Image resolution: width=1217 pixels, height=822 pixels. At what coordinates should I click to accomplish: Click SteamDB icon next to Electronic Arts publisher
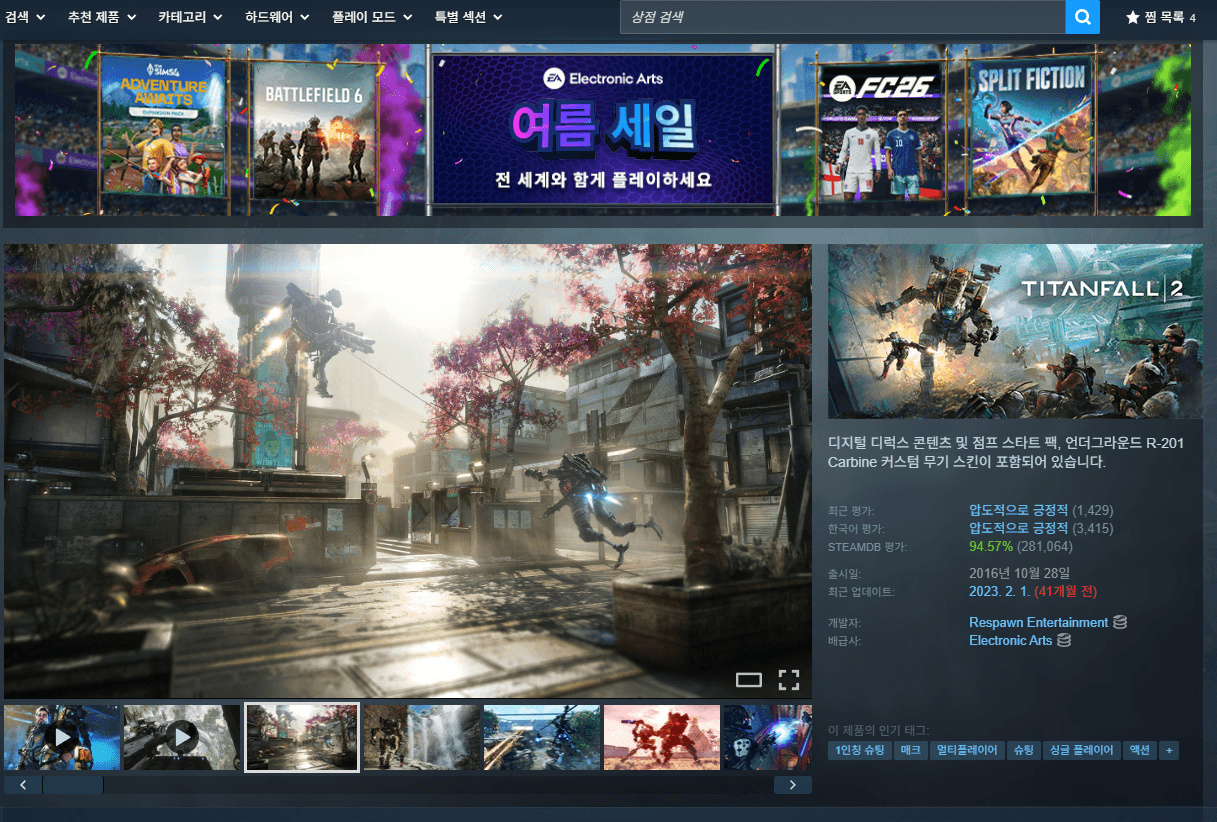click(1064, 640)
